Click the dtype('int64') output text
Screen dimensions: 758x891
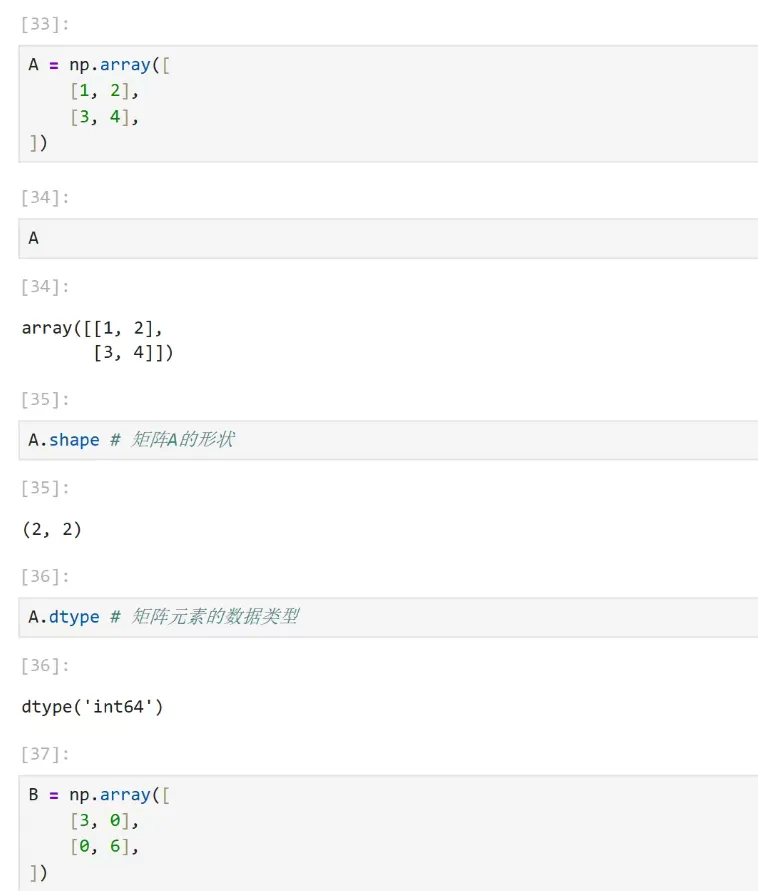coord(92,707)
